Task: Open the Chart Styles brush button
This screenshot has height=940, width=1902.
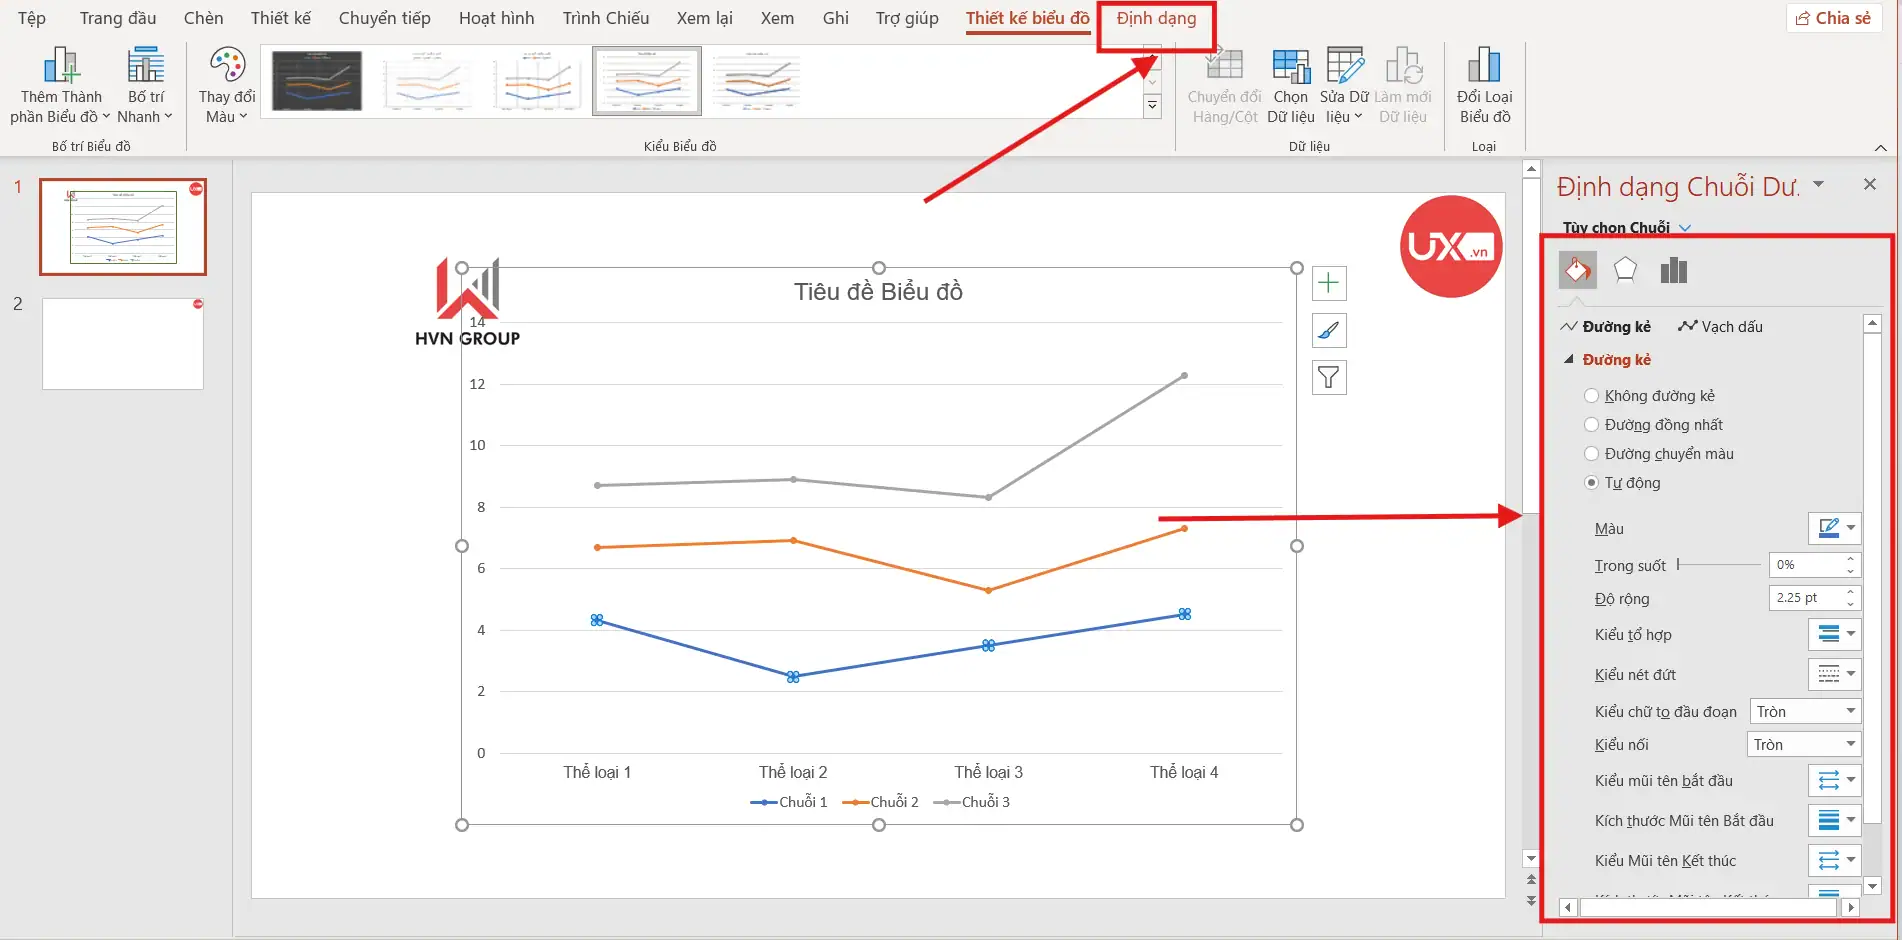Action: pos(1328,331)
